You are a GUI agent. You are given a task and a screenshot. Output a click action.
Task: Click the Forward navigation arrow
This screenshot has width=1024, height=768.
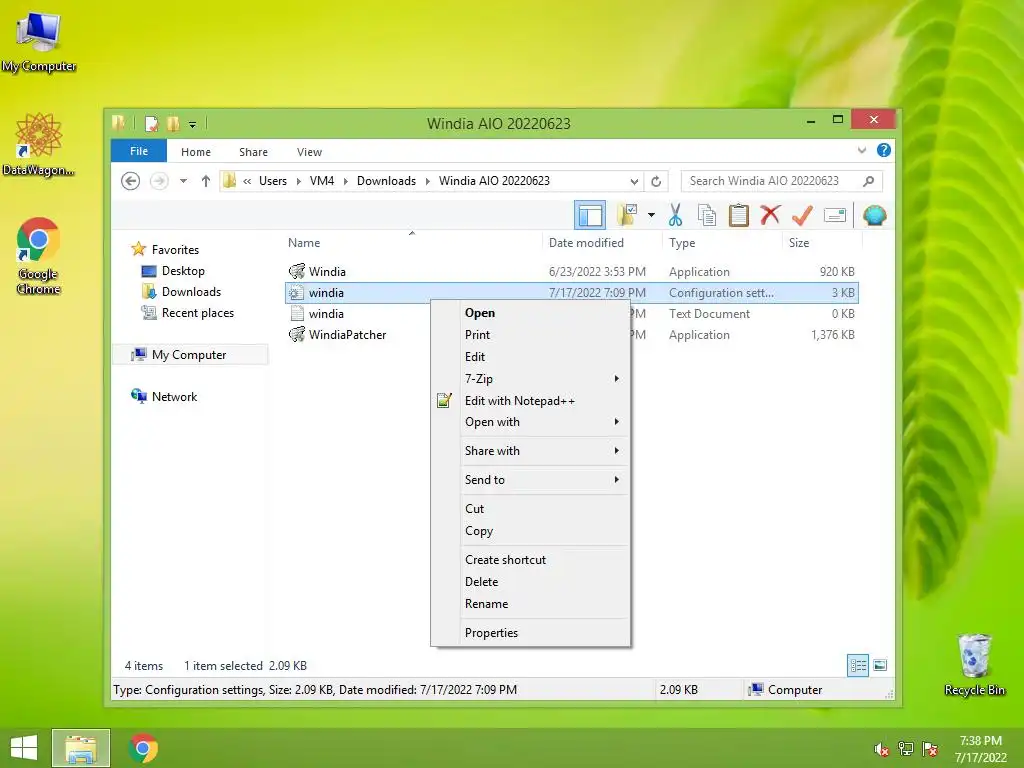(159, 181)
